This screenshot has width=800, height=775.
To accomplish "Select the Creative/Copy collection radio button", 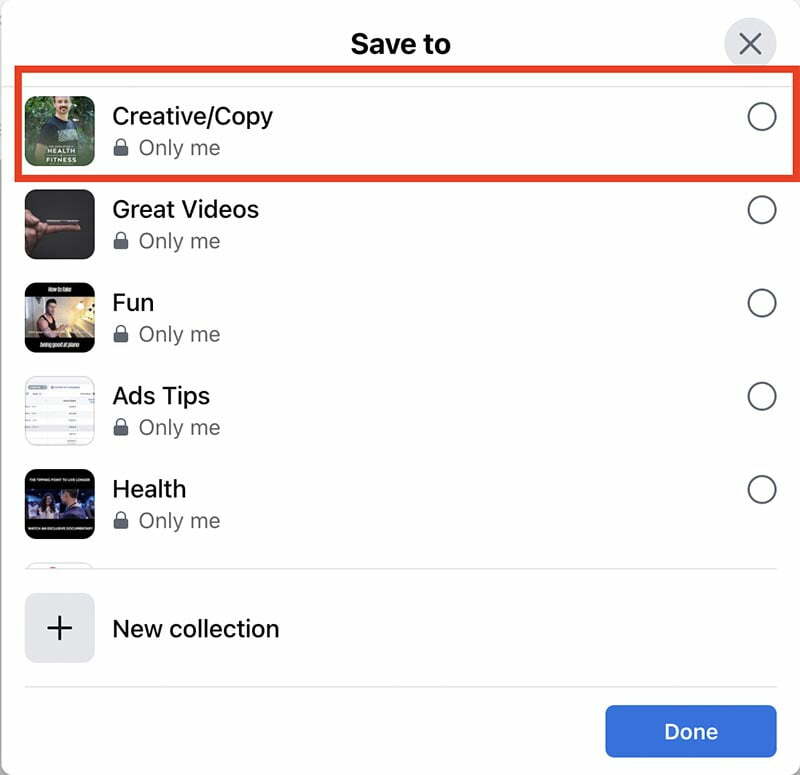I will coord(762,117).
